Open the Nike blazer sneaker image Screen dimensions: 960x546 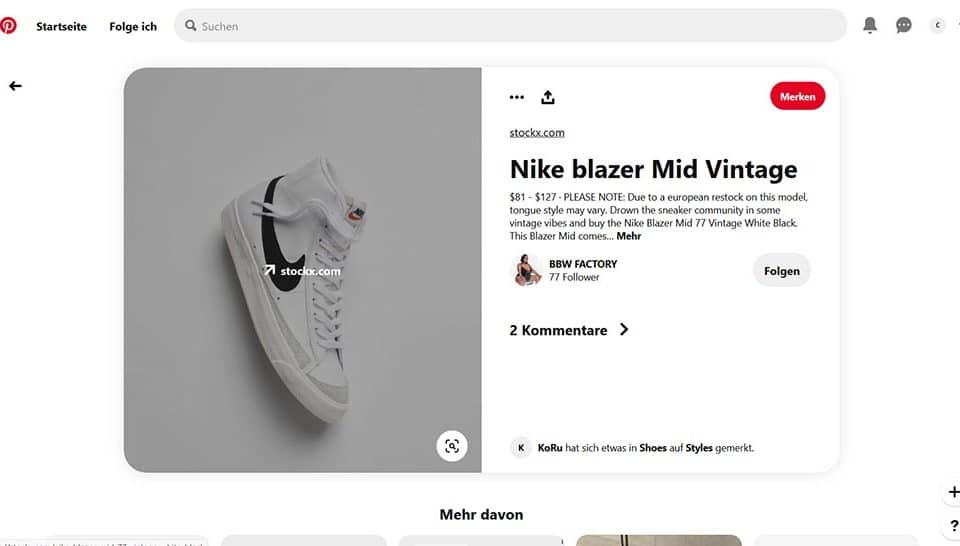tap(302, 270)
